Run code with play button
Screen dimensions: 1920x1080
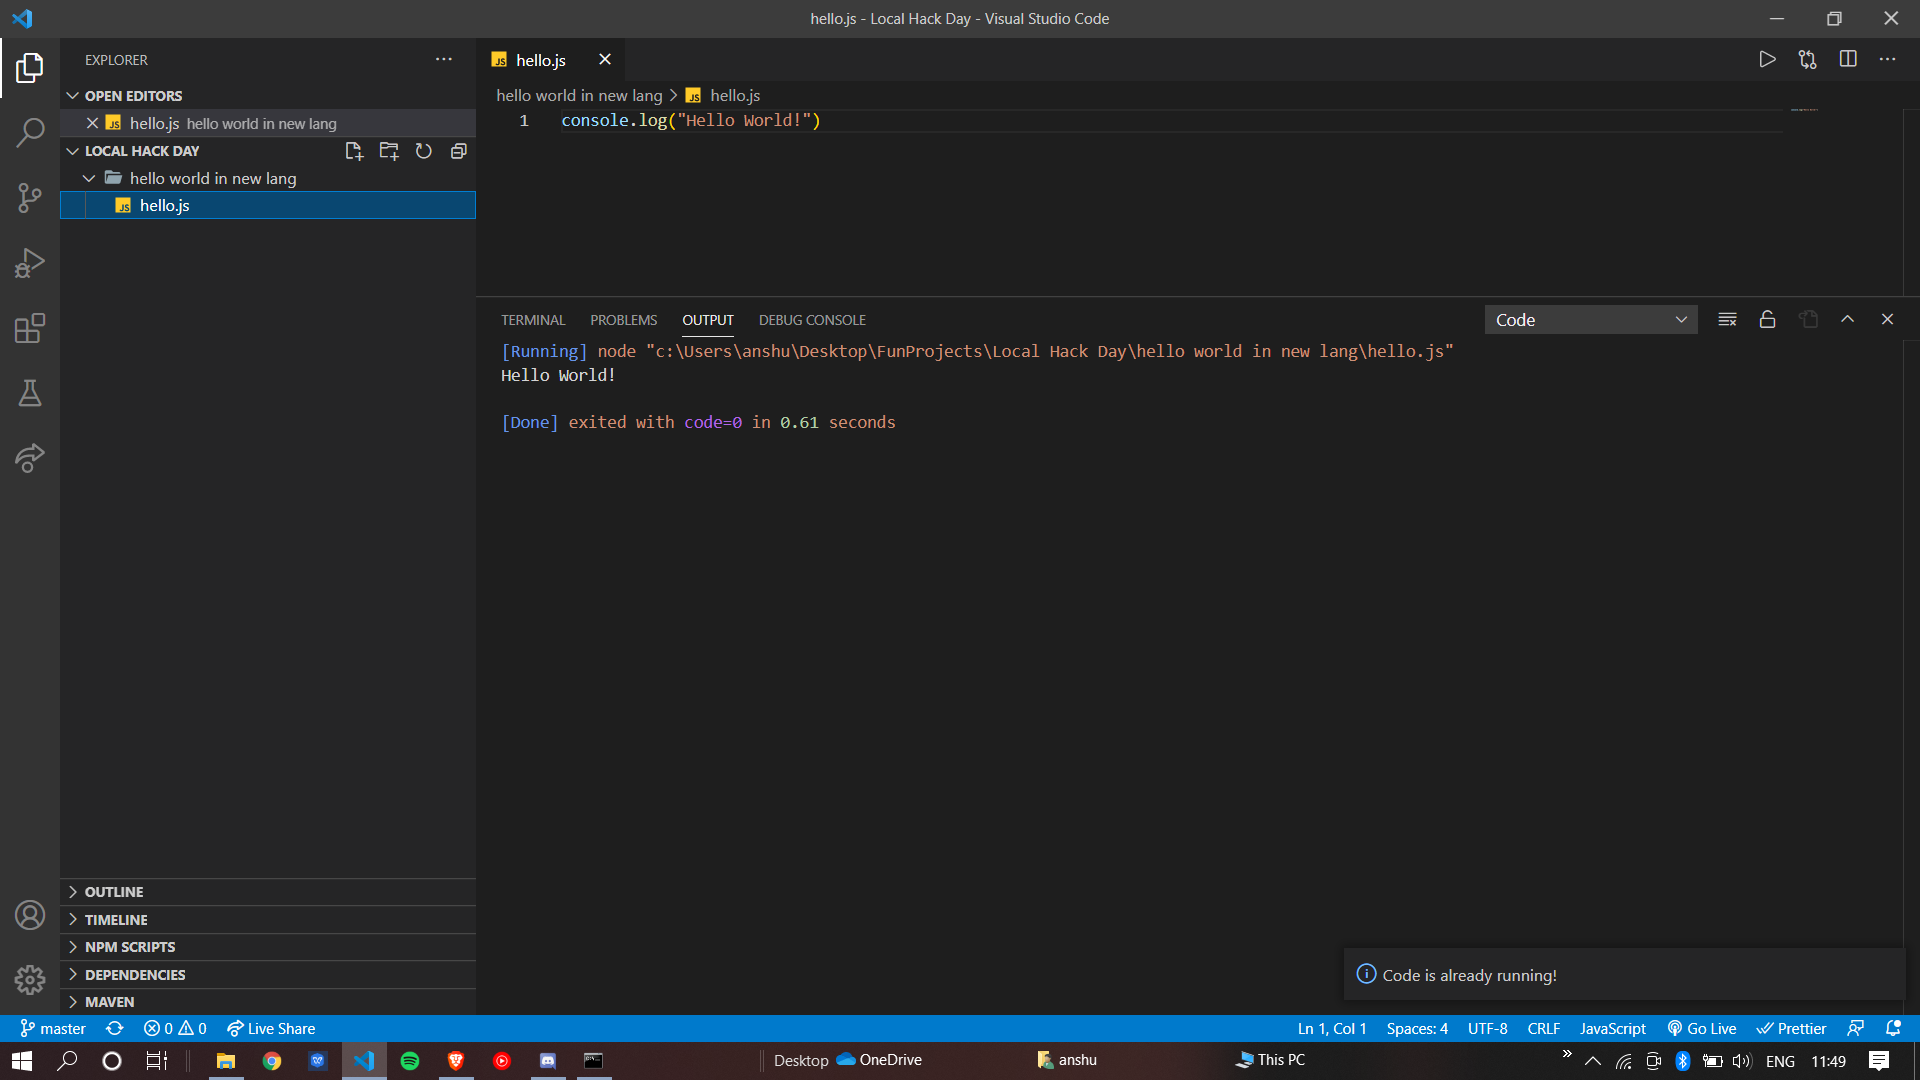pyautogui.click(x=1767, y=60)
